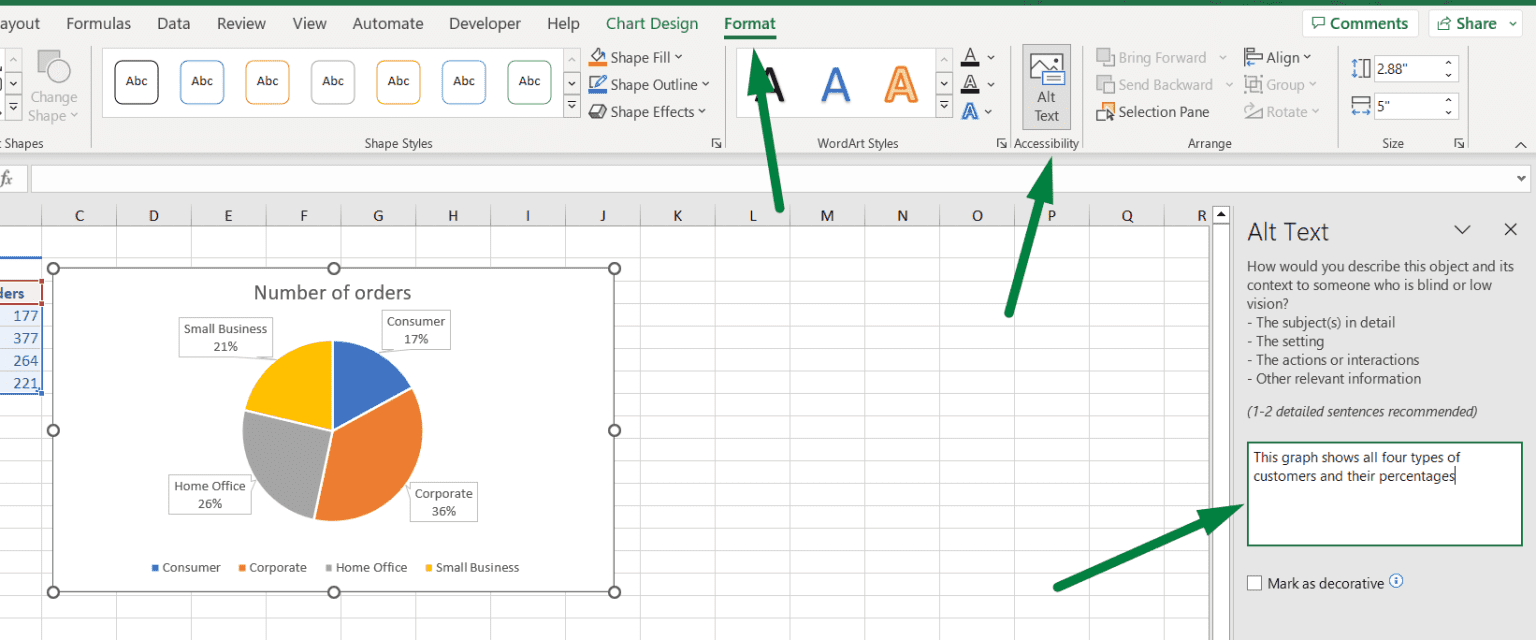Click inside the alt text description box
This screenshot has height=640, width=1536.
pos(1383,493)
